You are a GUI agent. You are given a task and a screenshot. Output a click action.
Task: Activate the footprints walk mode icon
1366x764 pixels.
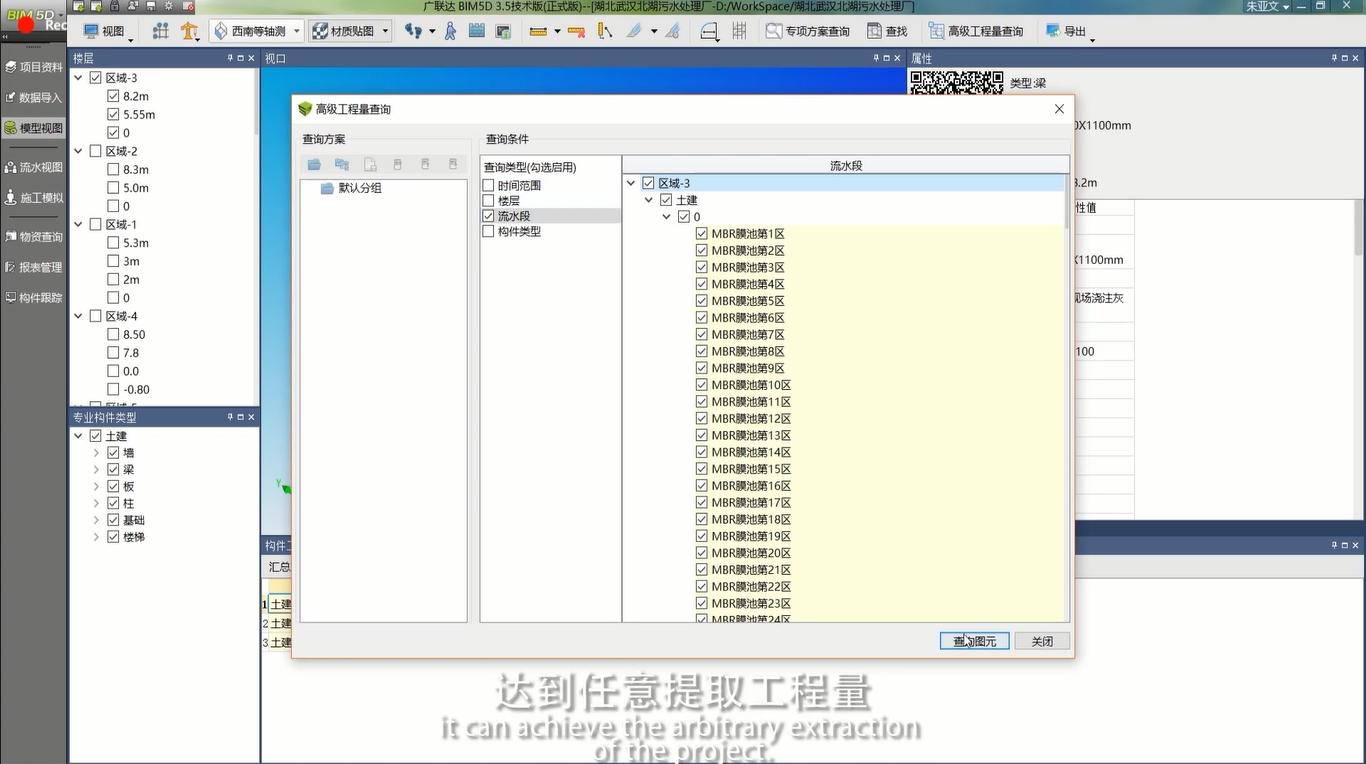coord(413,31)
